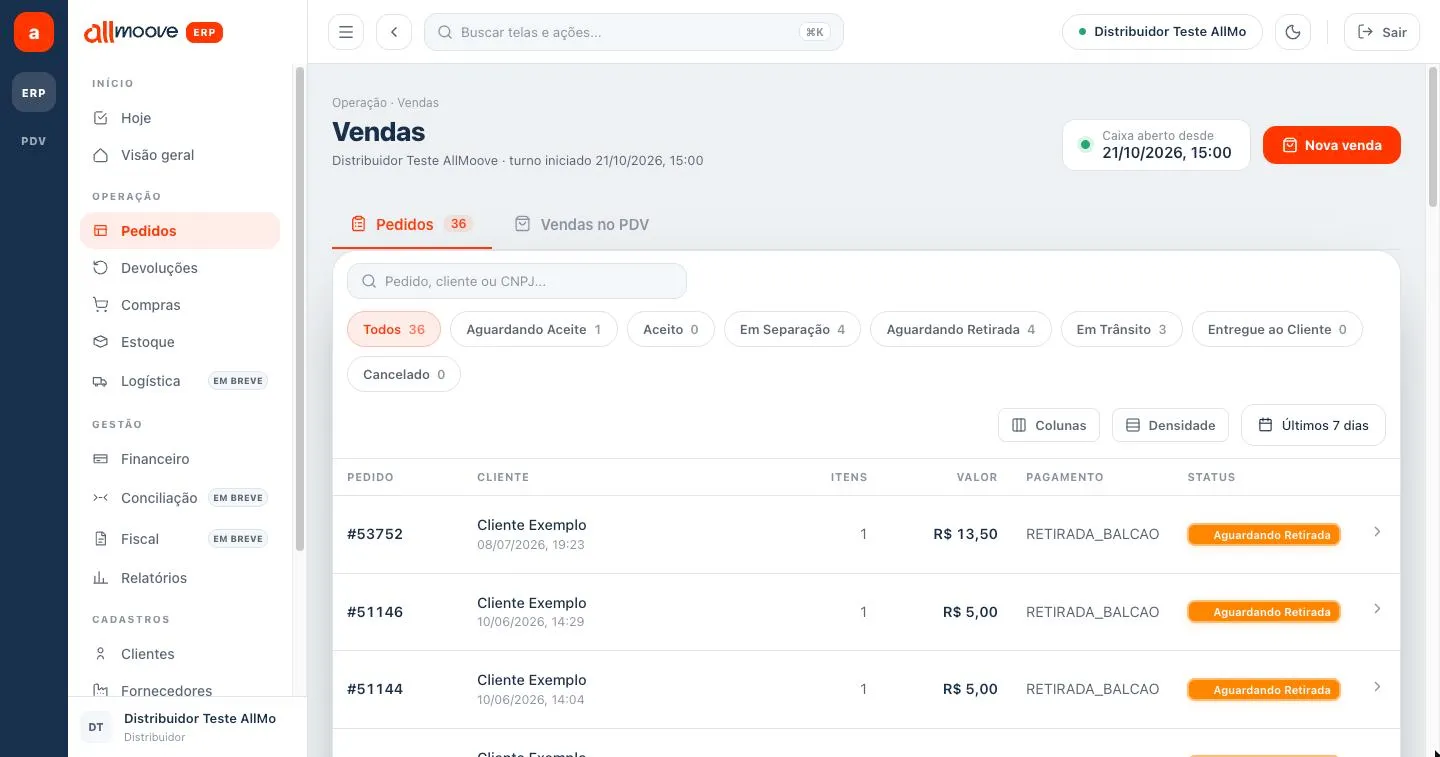
Task: Open Financeiro in sidebar
Action: tap(180, 459)
